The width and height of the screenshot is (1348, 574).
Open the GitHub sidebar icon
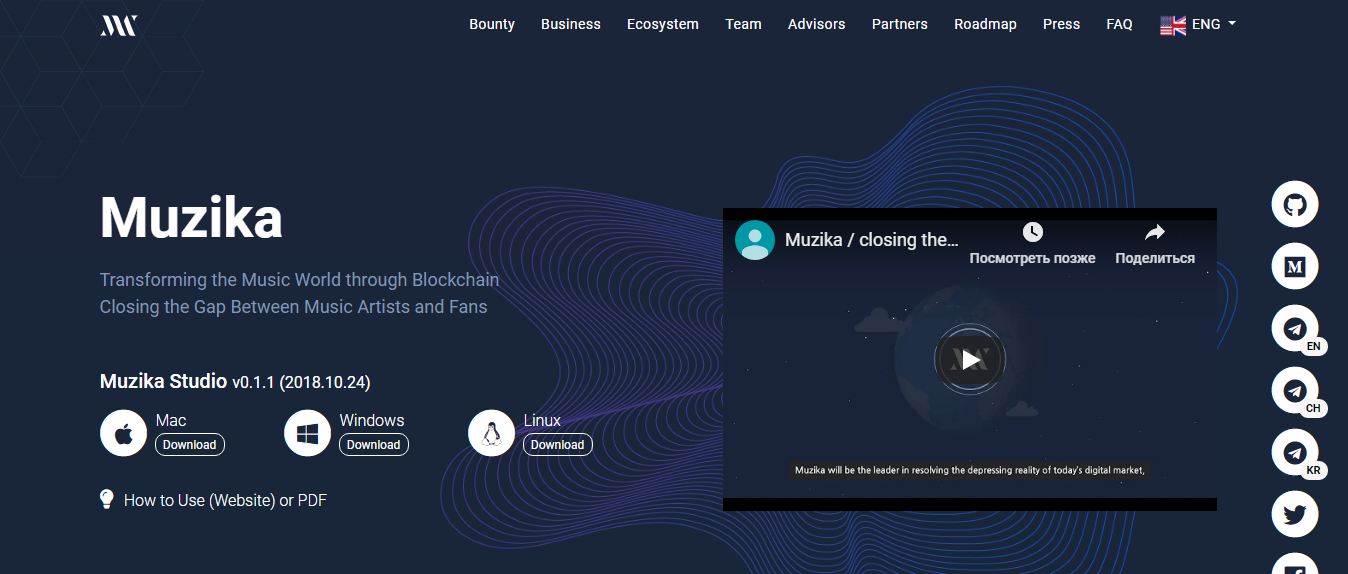pyautogui.click(x=1295, y=205)
